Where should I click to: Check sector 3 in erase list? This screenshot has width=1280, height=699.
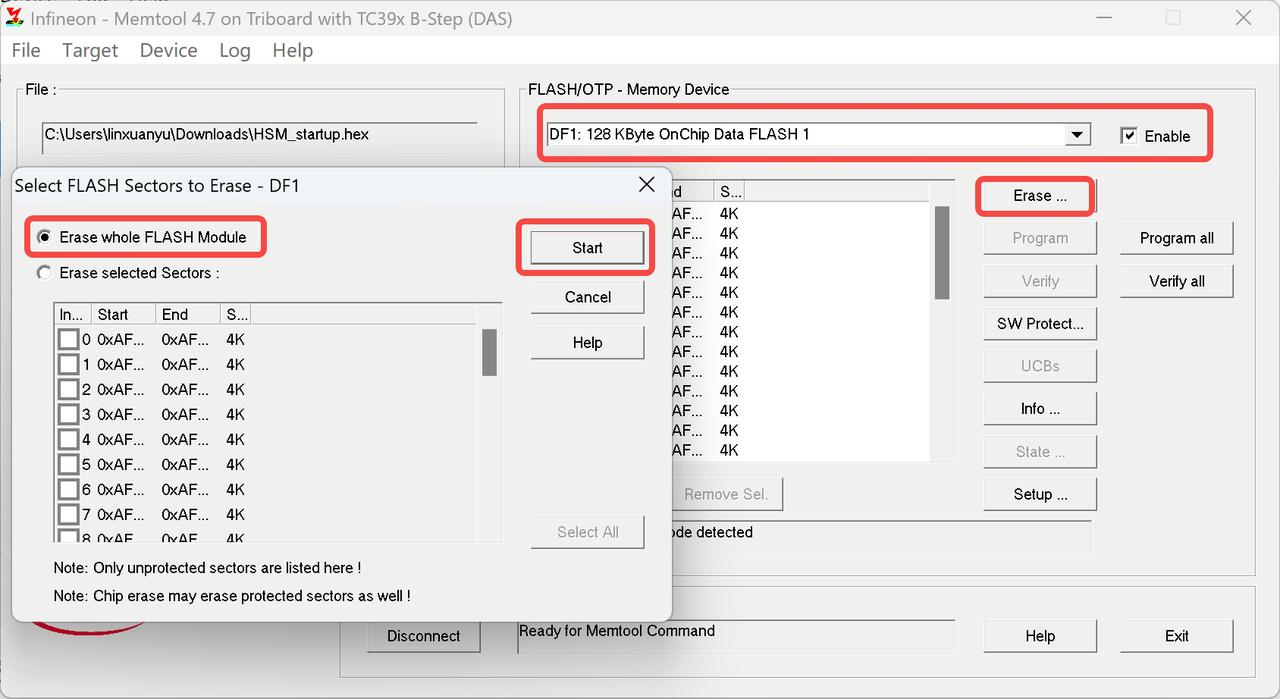[68, 414]
